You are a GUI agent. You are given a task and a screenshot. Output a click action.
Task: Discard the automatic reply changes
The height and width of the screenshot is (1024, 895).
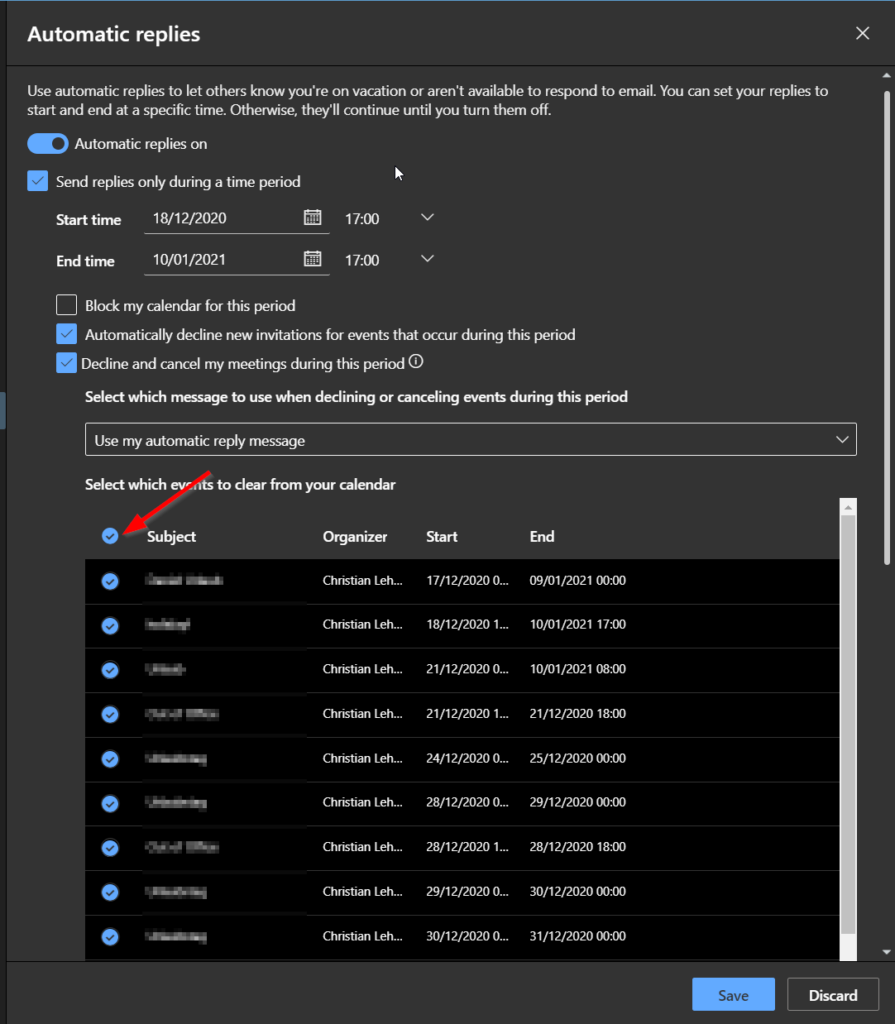833,995
